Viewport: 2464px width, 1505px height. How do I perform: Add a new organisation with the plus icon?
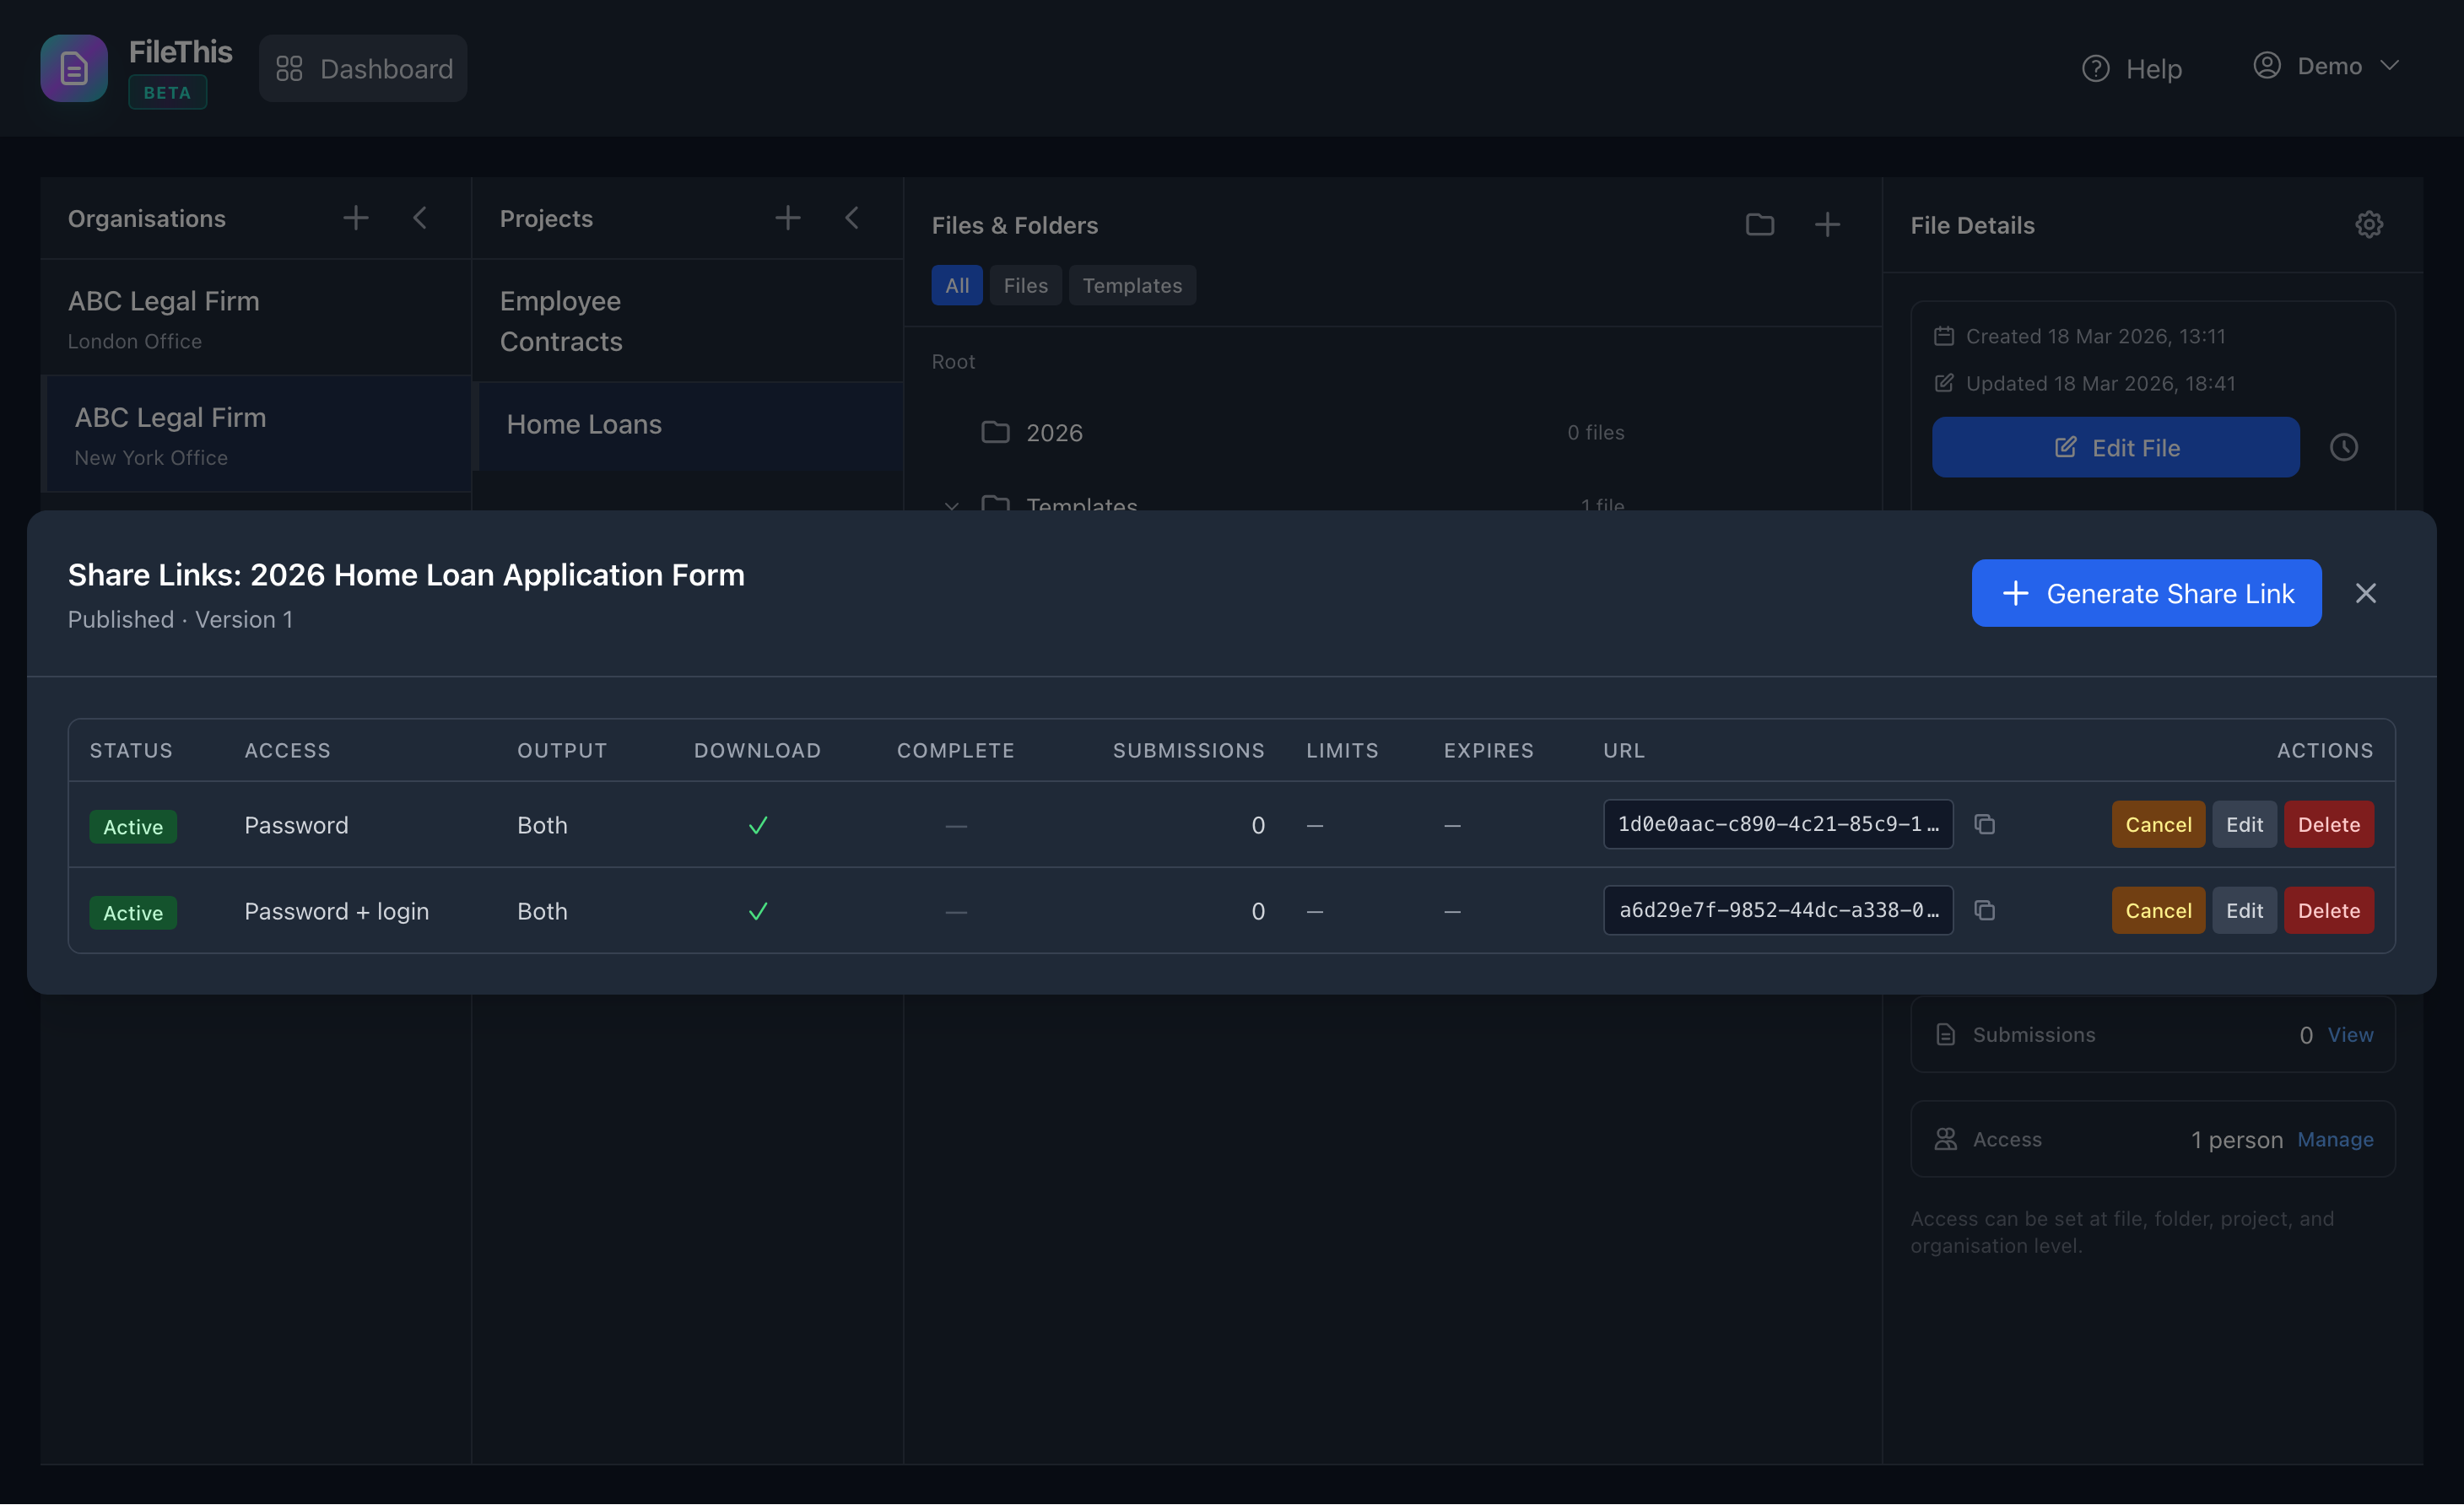click(x=356, y=218)
